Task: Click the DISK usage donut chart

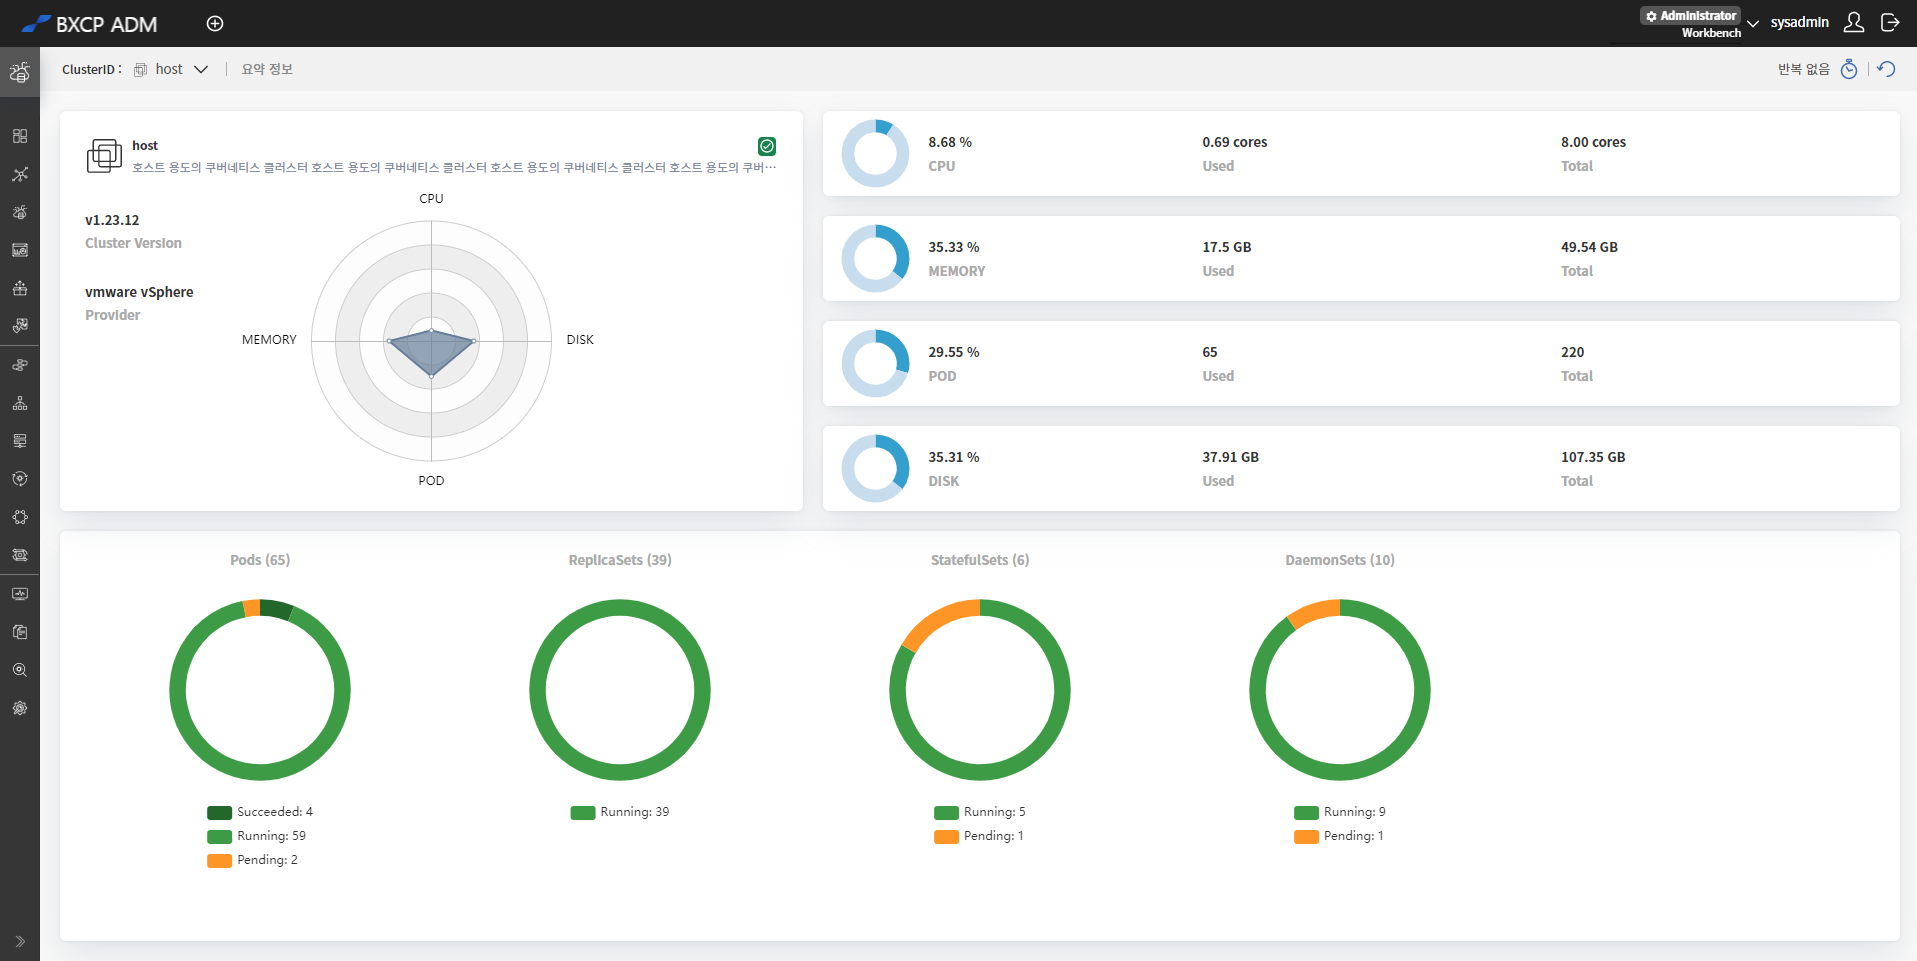Action: coord(875,469)
